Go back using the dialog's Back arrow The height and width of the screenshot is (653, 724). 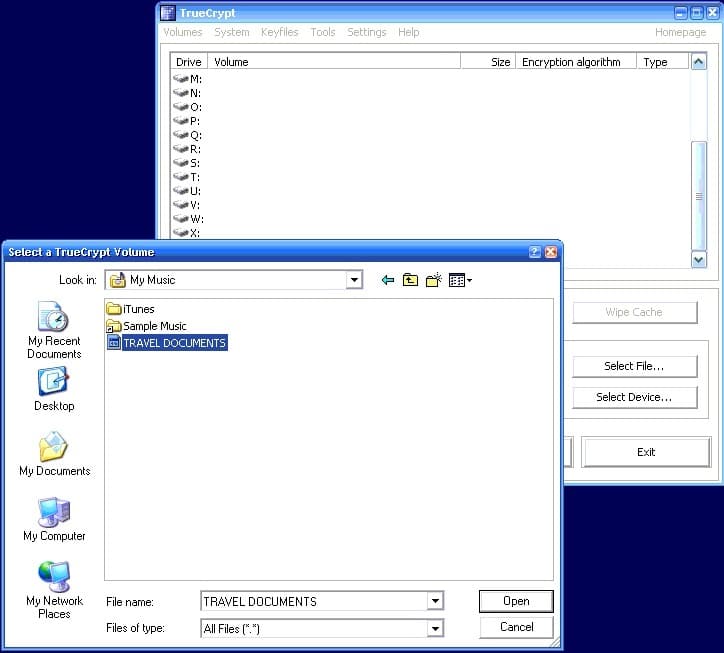pyautogui.click(x=388, y=280)
